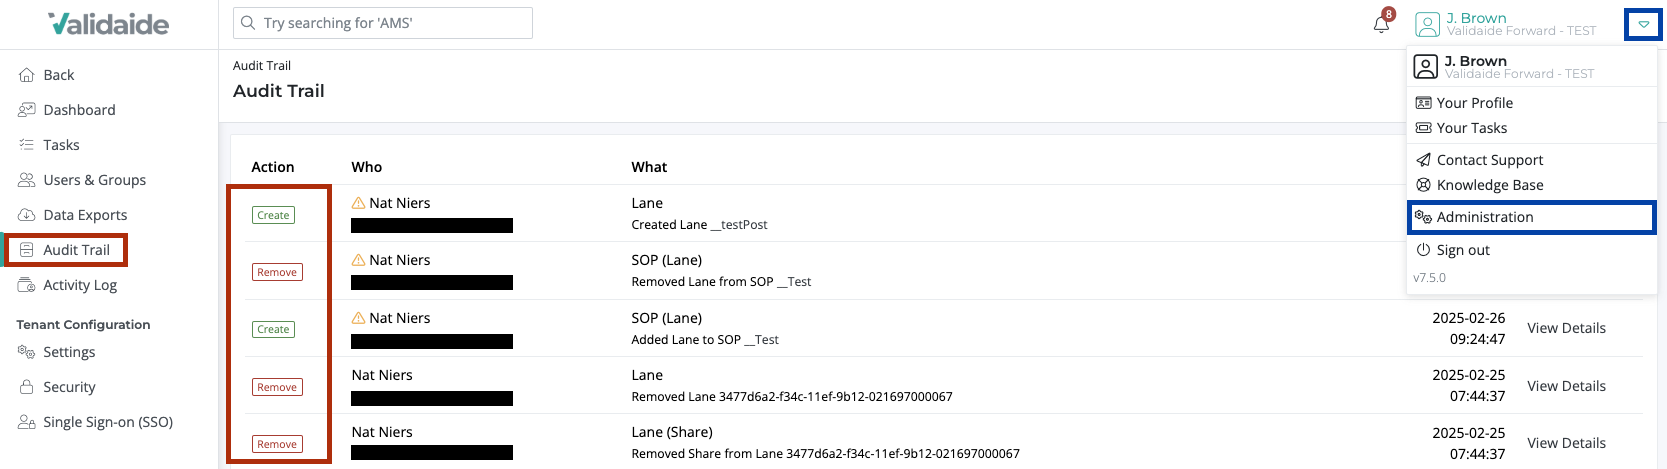
Task: Click the Single Sign-on user-lock icon
Action: [x=27, y=422]
